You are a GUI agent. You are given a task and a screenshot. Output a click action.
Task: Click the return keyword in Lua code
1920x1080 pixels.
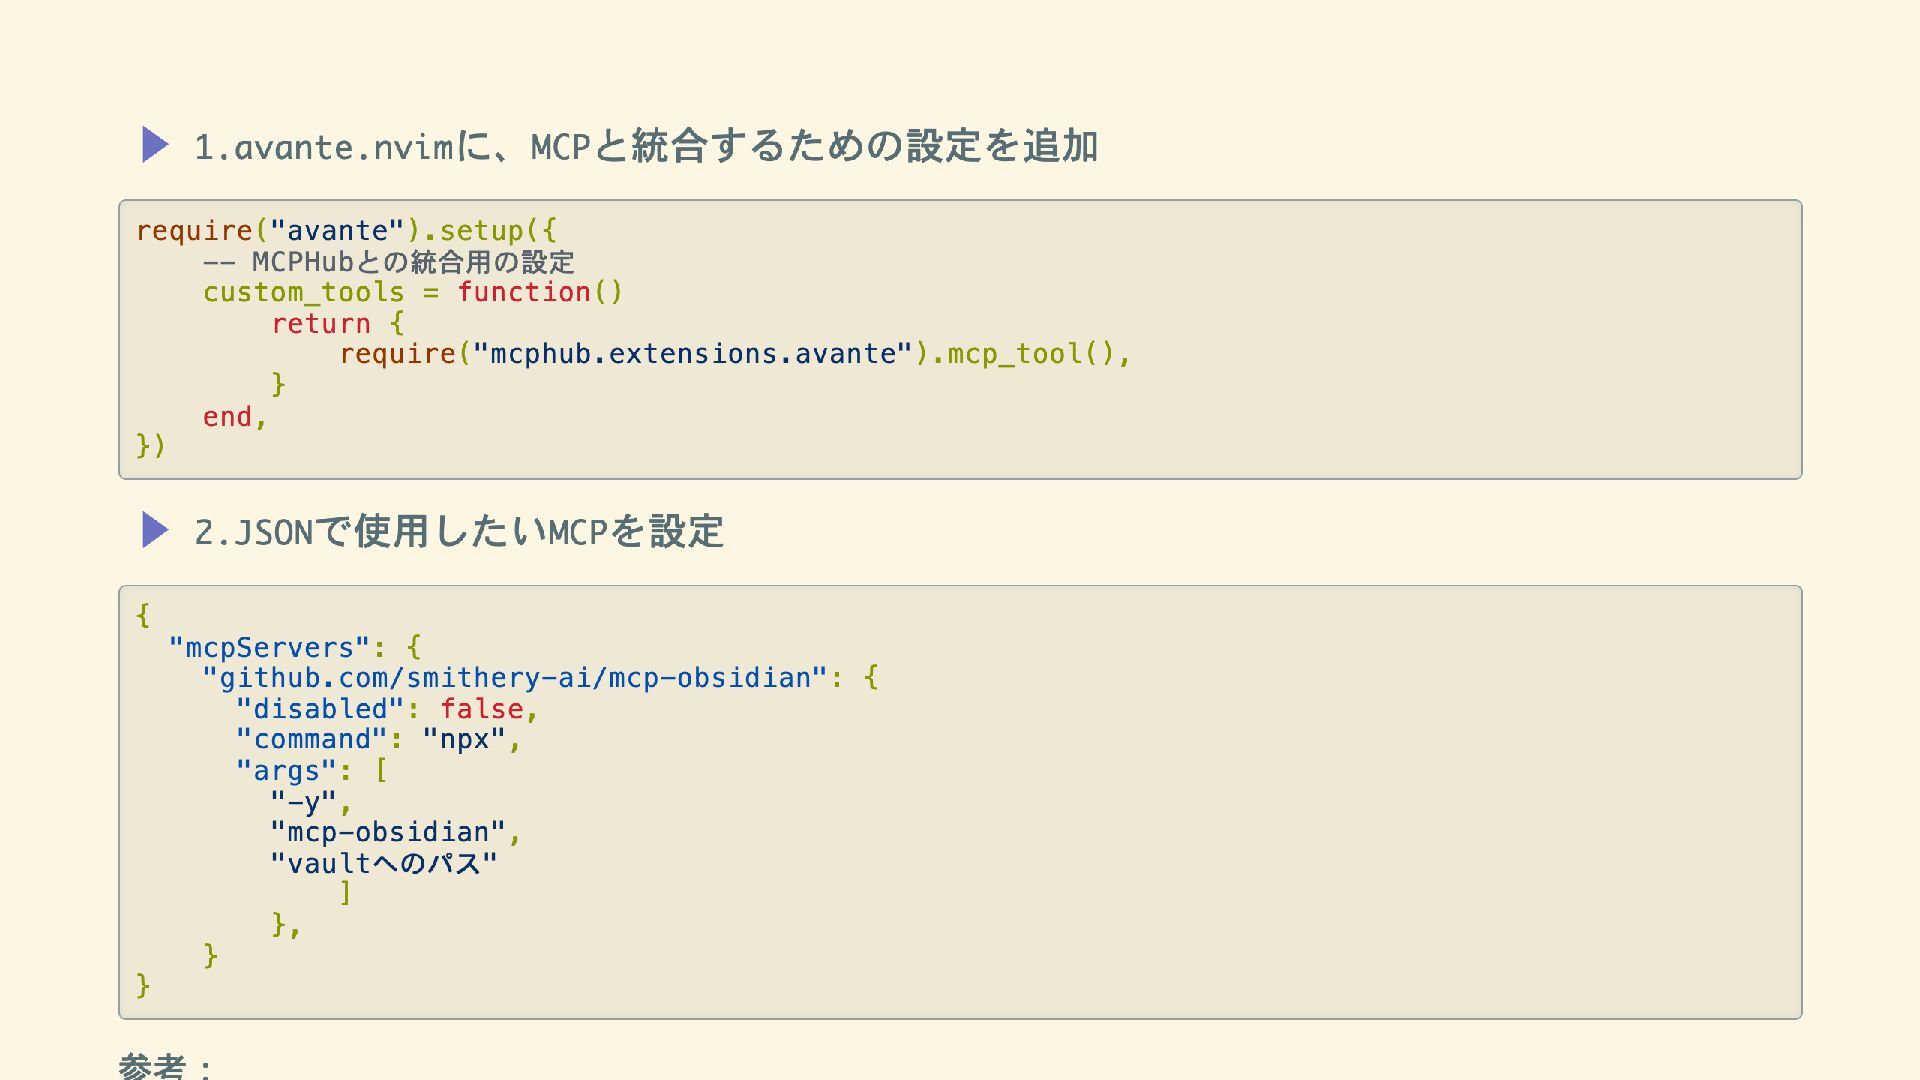(x=320, y=324)
